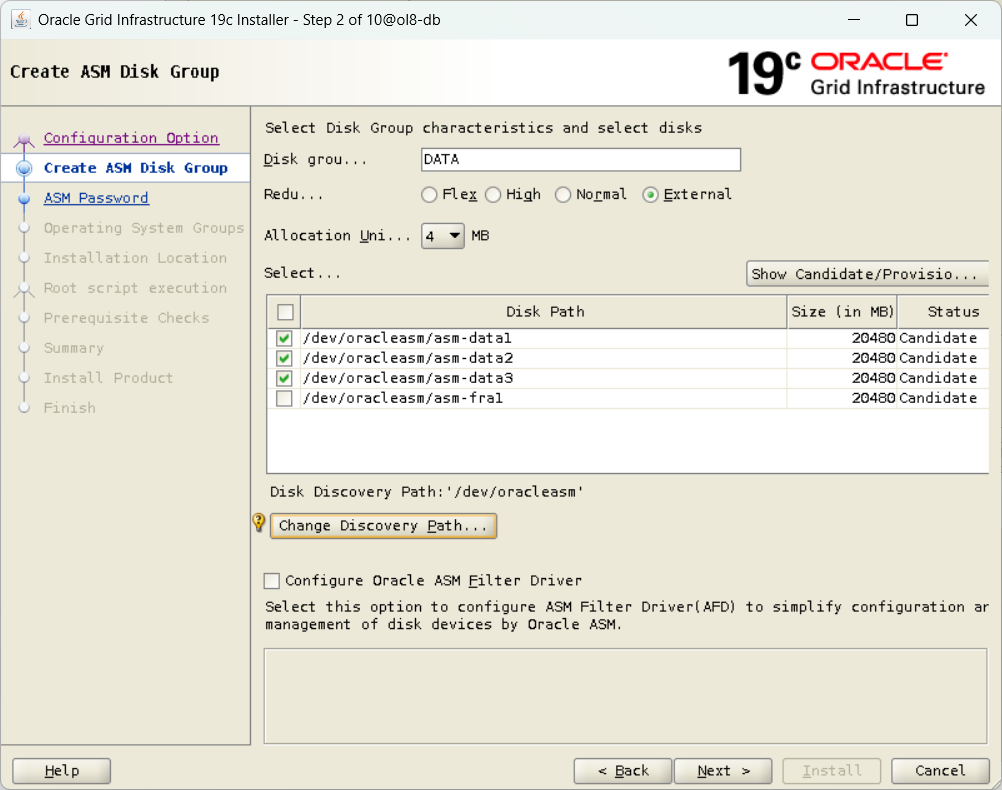Go to the Configuration Option step
Screen dimensions: 1002x790
(x=131, y=138)
